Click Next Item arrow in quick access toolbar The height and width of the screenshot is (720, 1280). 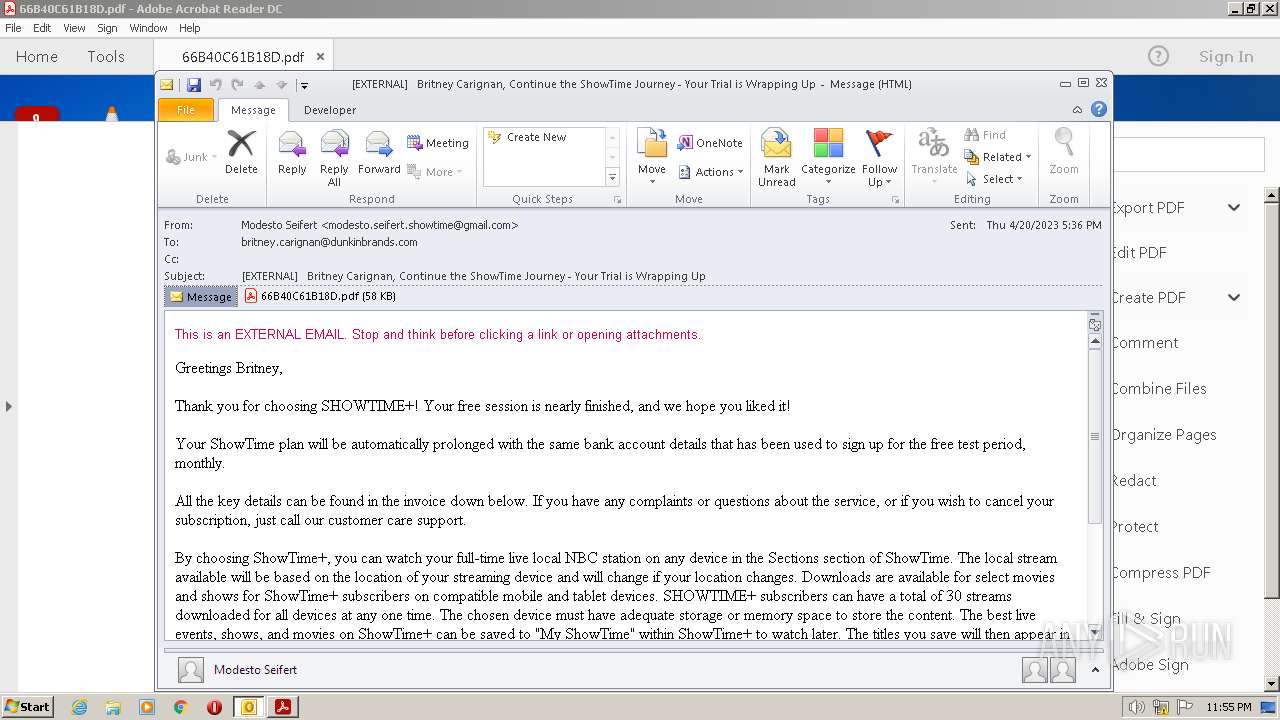pyautogui.click(x=281, y=85)
